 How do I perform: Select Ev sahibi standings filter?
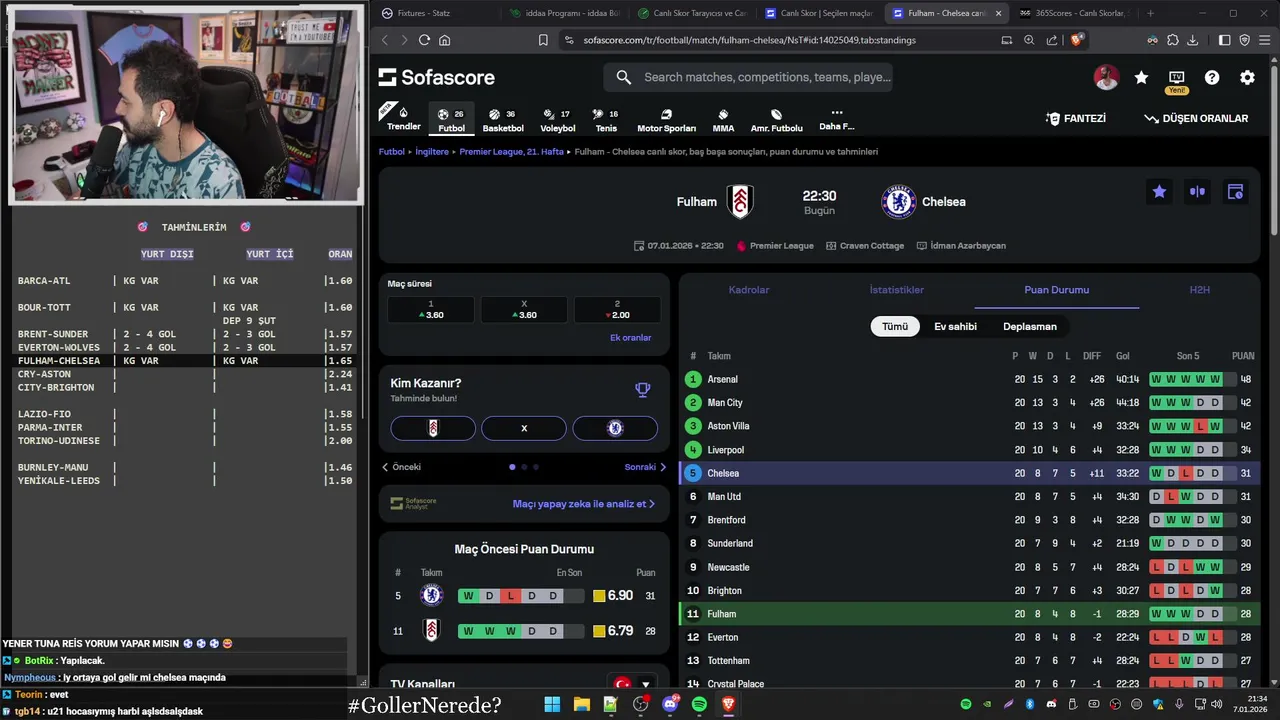click(955, 326)
